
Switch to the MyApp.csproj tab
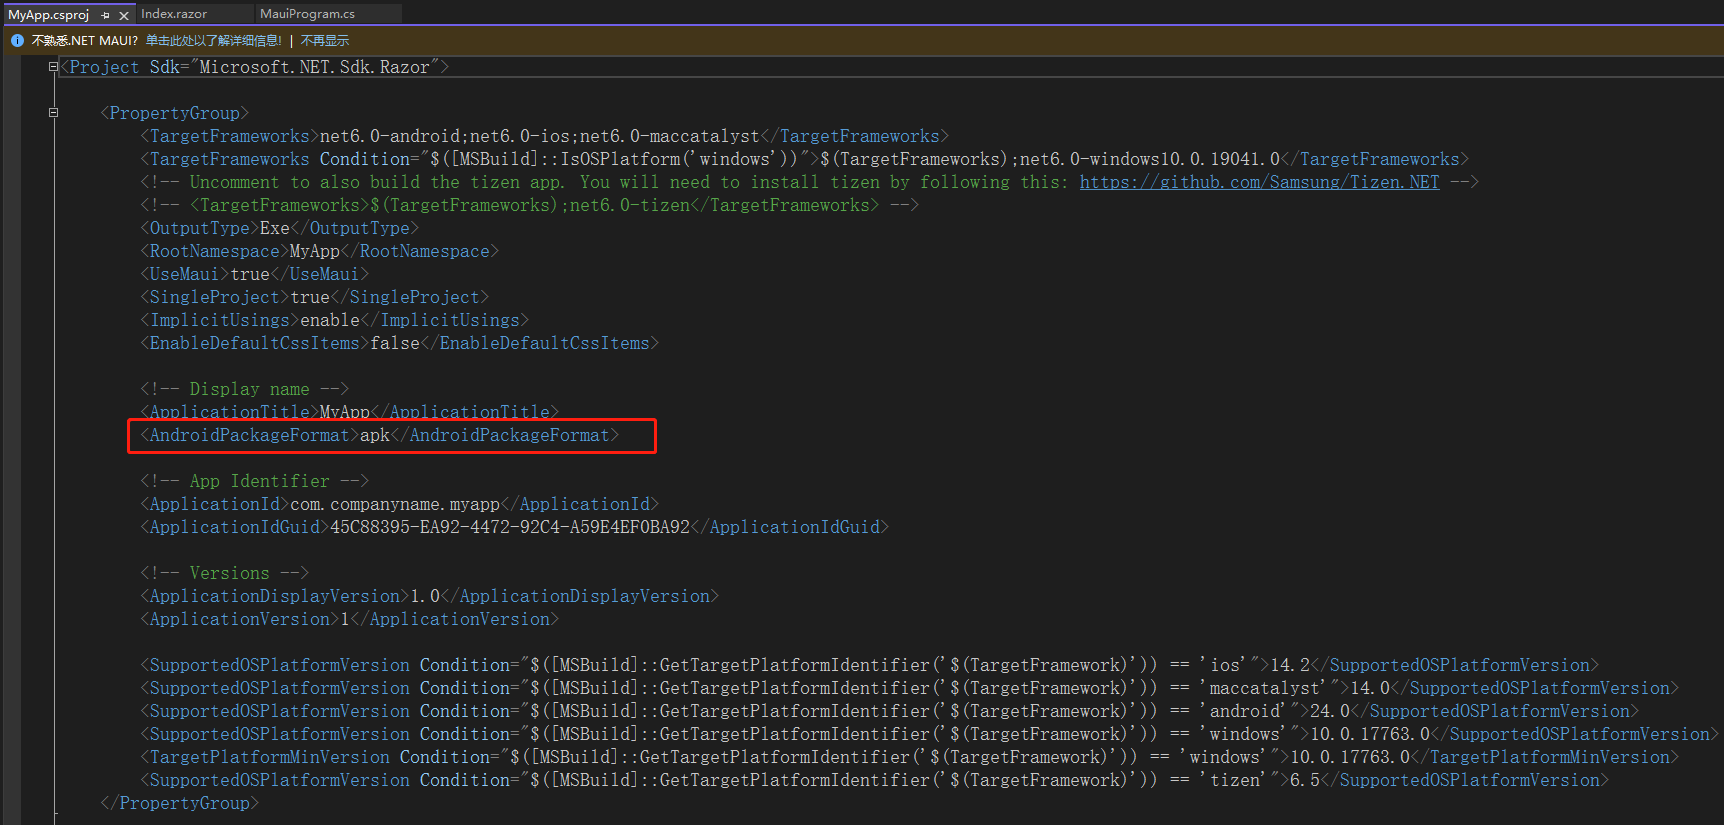click(49, 15)
